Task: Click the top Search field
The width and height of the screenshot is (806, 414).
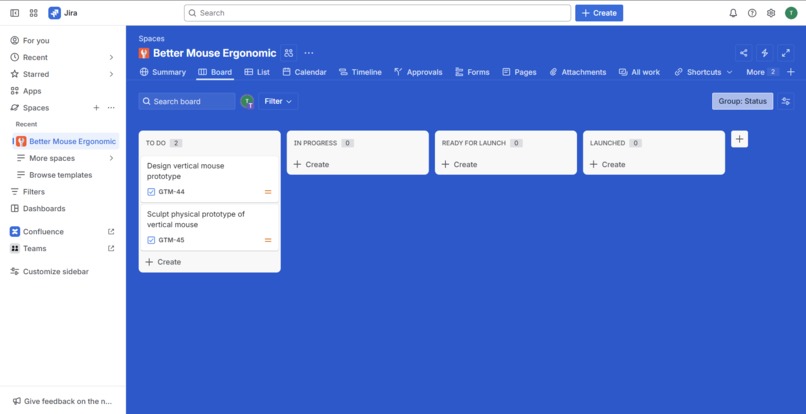Action: click(x=377, y=13)
